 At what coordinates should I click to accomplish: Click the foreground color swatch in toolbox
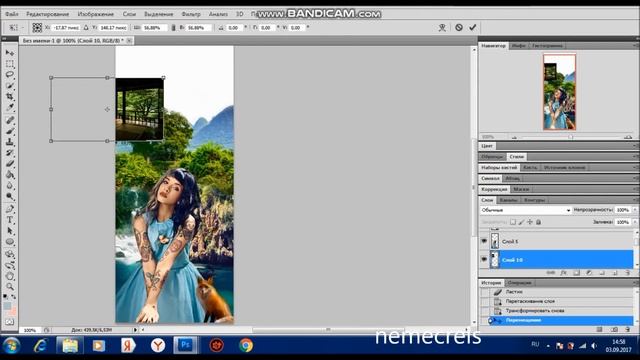click(8, 306)
